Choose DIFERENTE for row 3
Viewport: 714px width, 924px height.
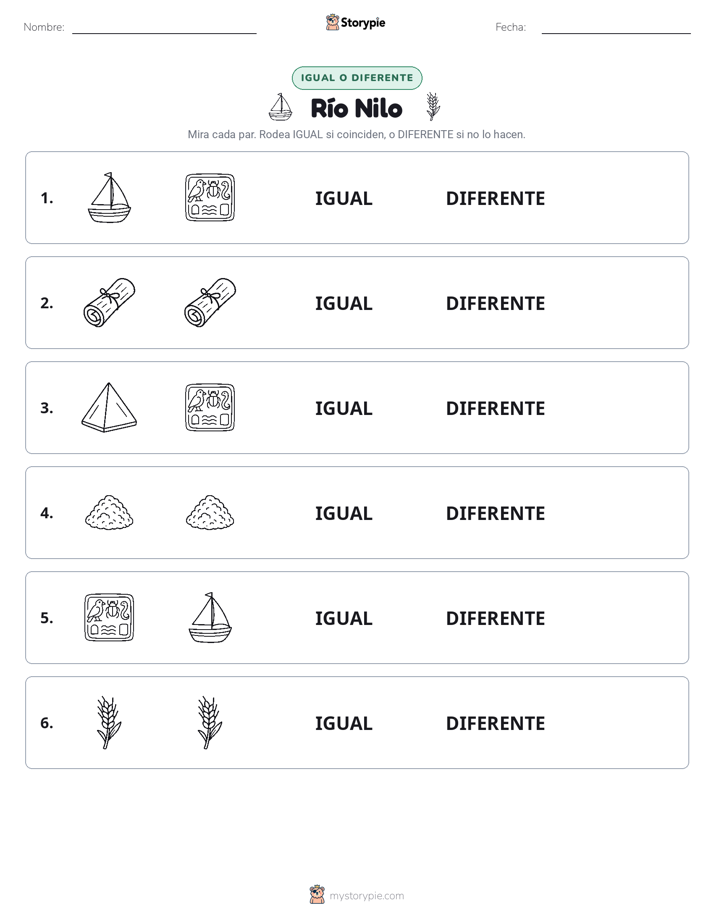click(495, 408)
